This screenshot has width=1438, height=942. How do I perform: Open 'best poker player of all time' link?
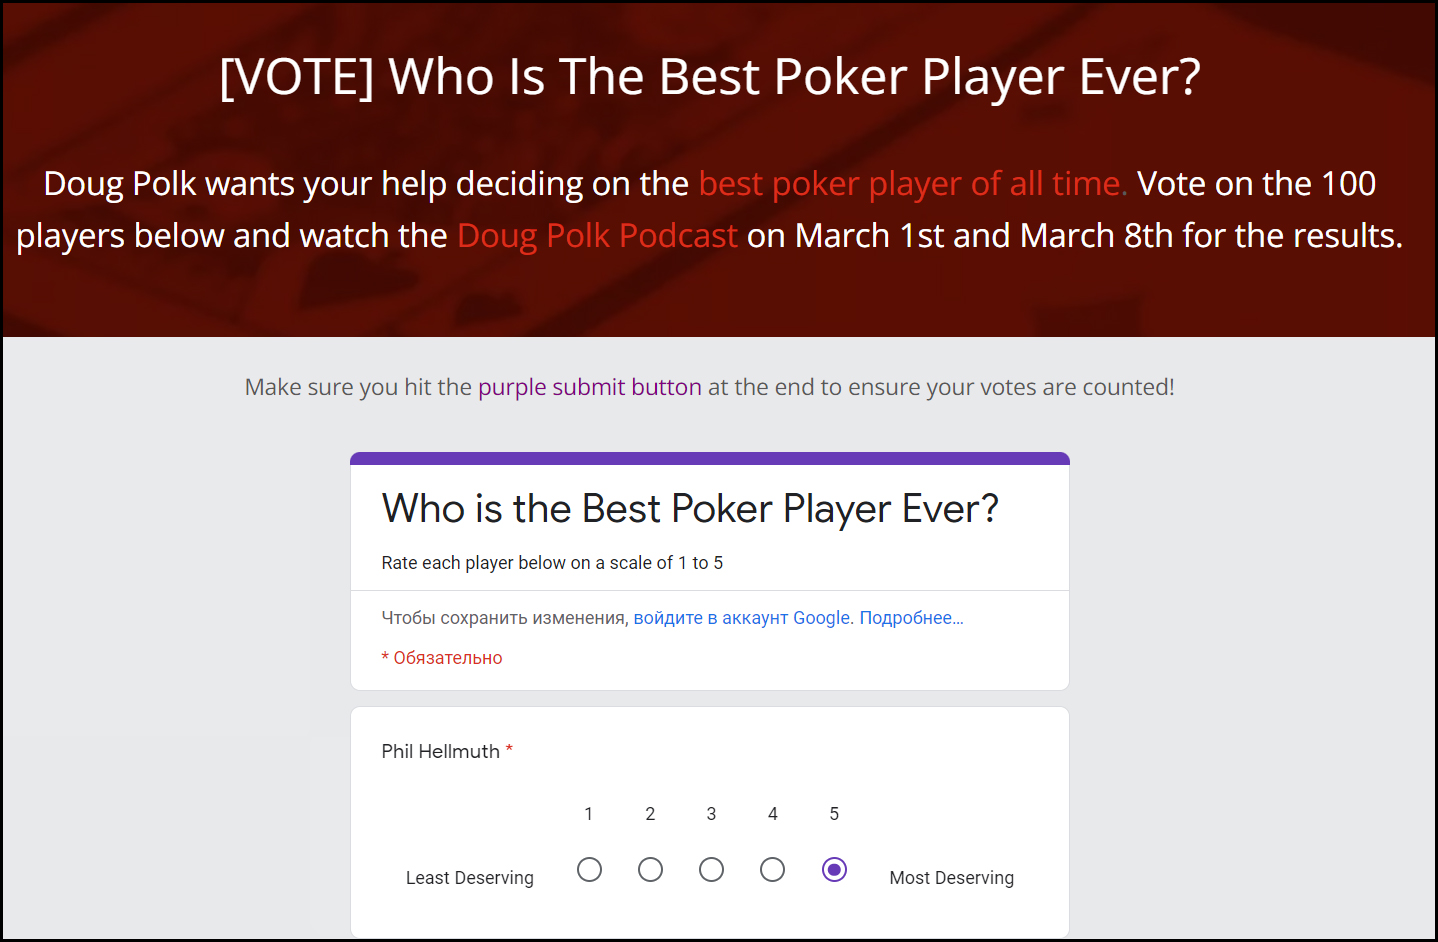913,184
